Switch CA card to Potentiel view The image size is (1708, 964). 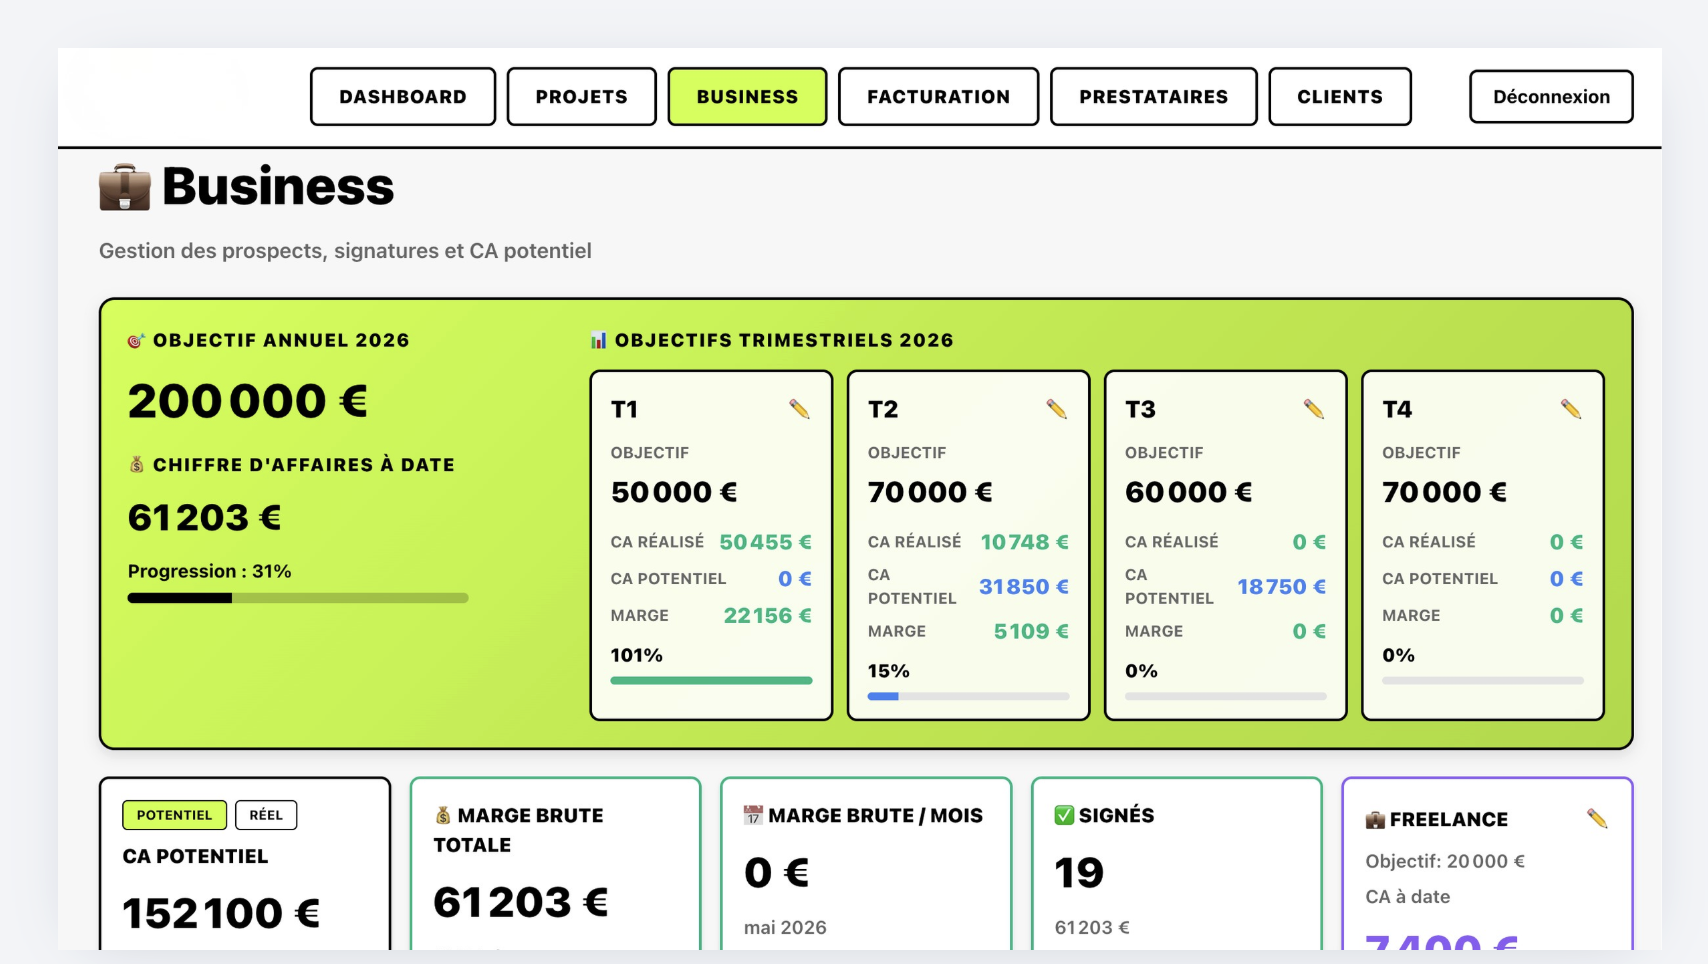point(175,815)
